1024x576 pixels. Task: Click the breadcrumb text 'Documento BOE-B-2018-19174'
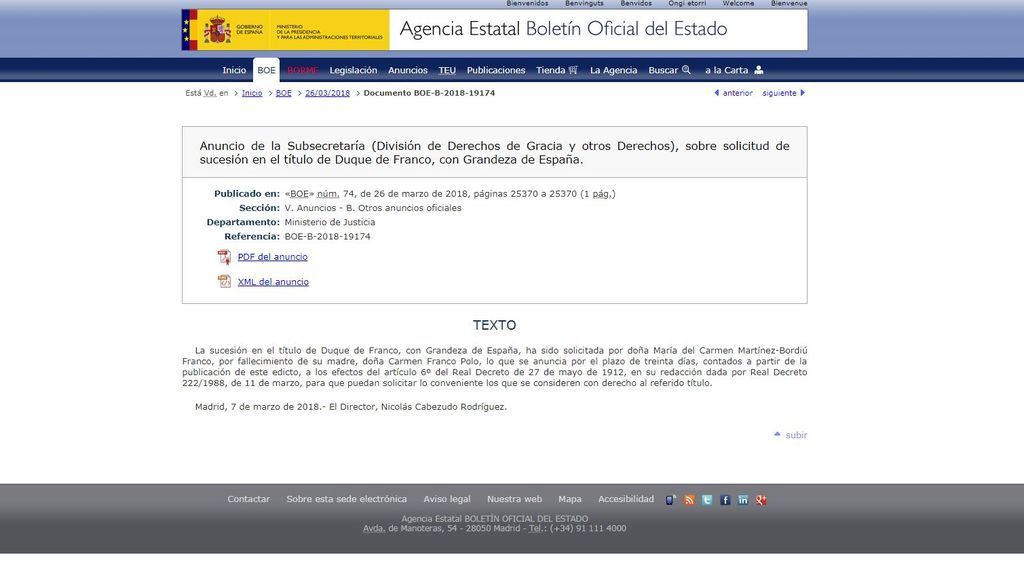pos(429,93)
